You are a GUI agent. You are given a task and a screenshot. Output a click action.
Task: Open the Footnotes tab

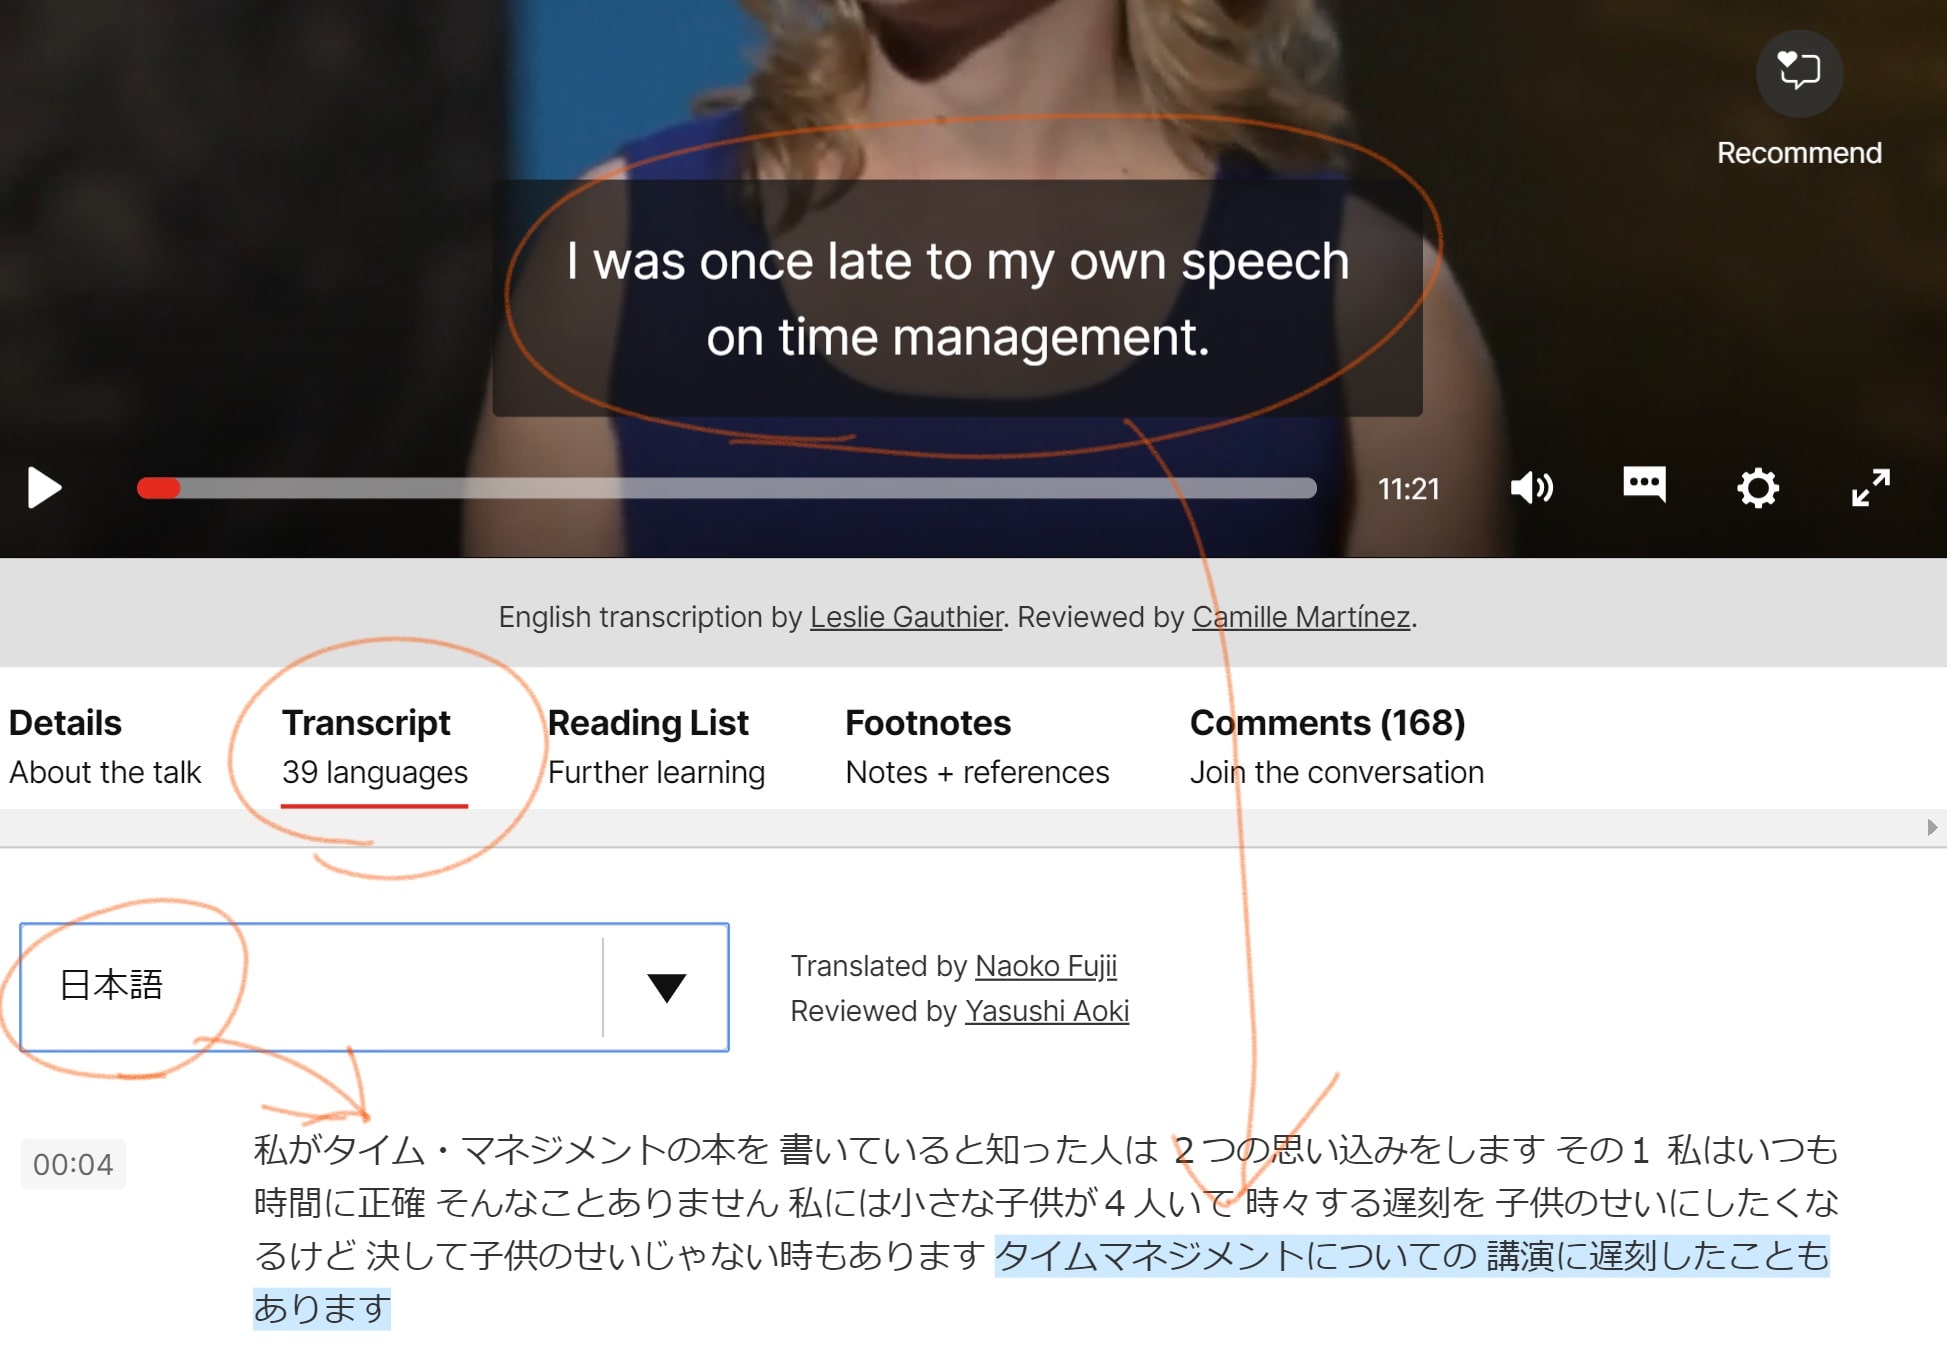tap(977, 746)
